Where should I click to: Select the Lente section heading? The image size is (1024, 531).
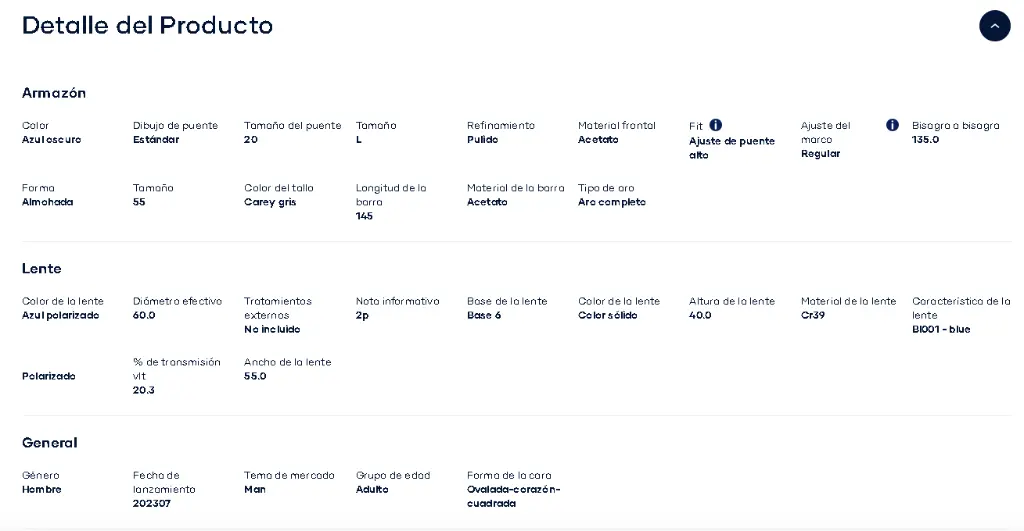click(x=41, y=268)
